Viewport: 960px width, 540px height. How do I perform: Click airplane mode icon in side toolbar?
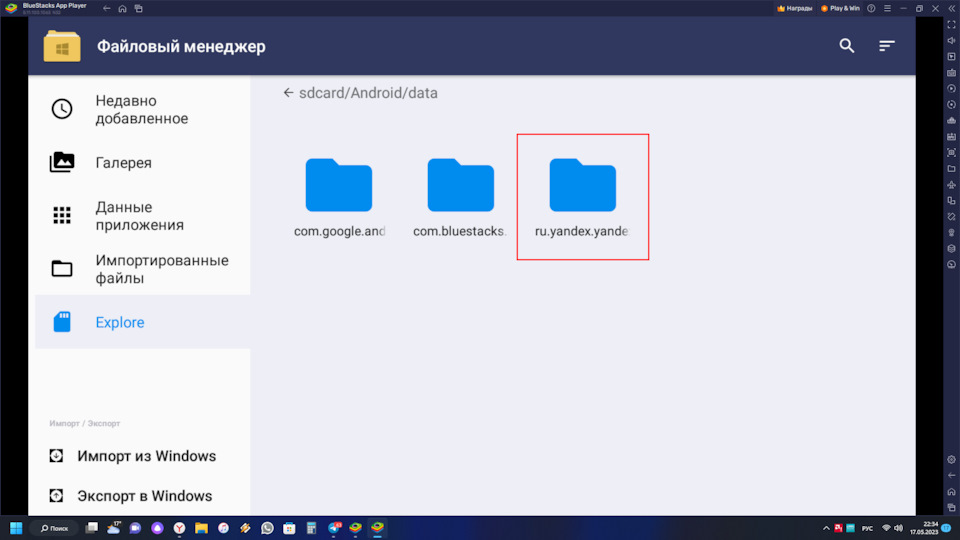(951, 184)
